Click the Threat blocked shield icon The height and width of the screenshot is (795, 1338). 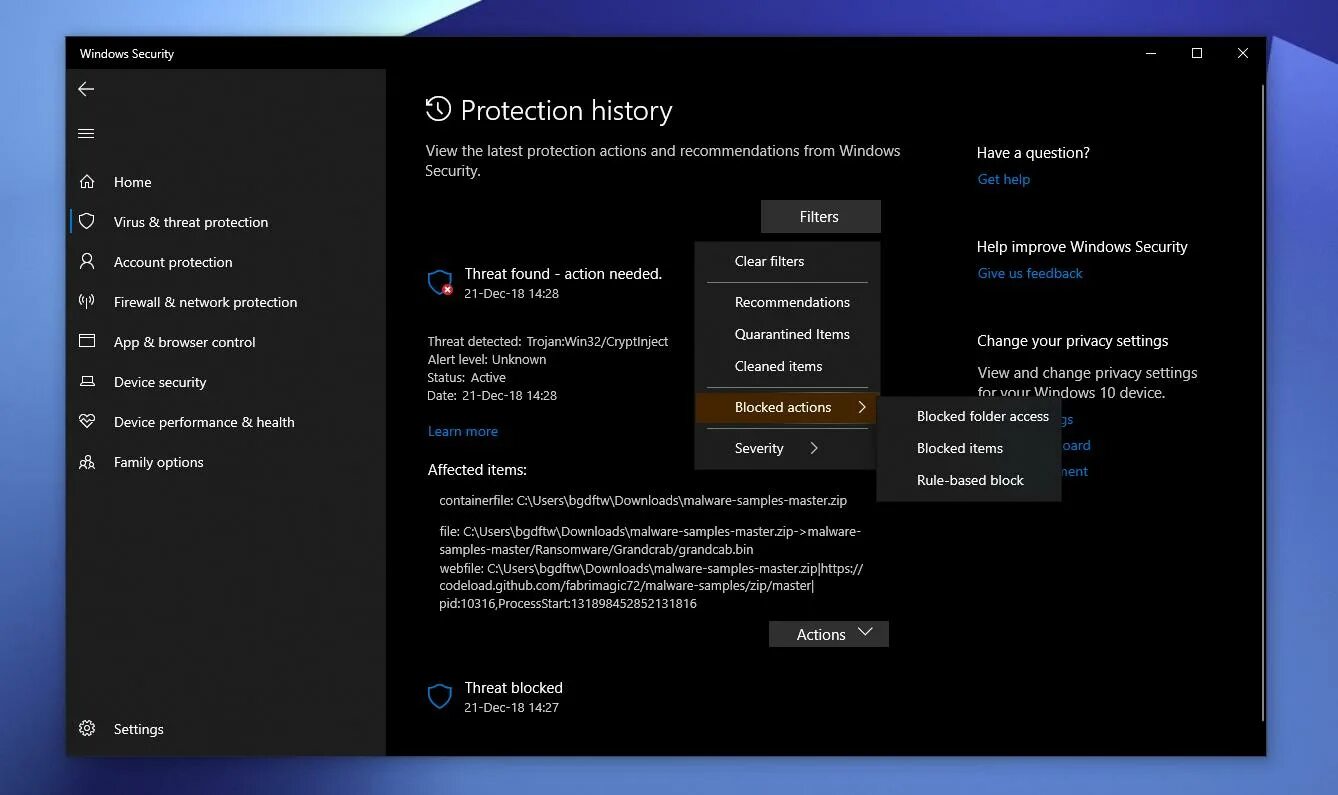click(x=440, y=696)
